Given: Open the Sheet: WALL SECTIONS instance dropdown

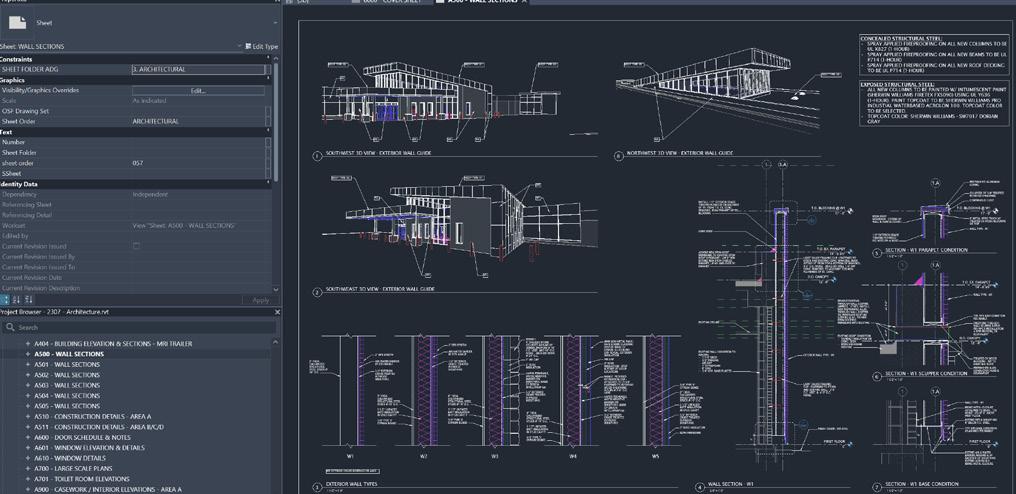Looking at the screenshot, I should coord(239,46).
